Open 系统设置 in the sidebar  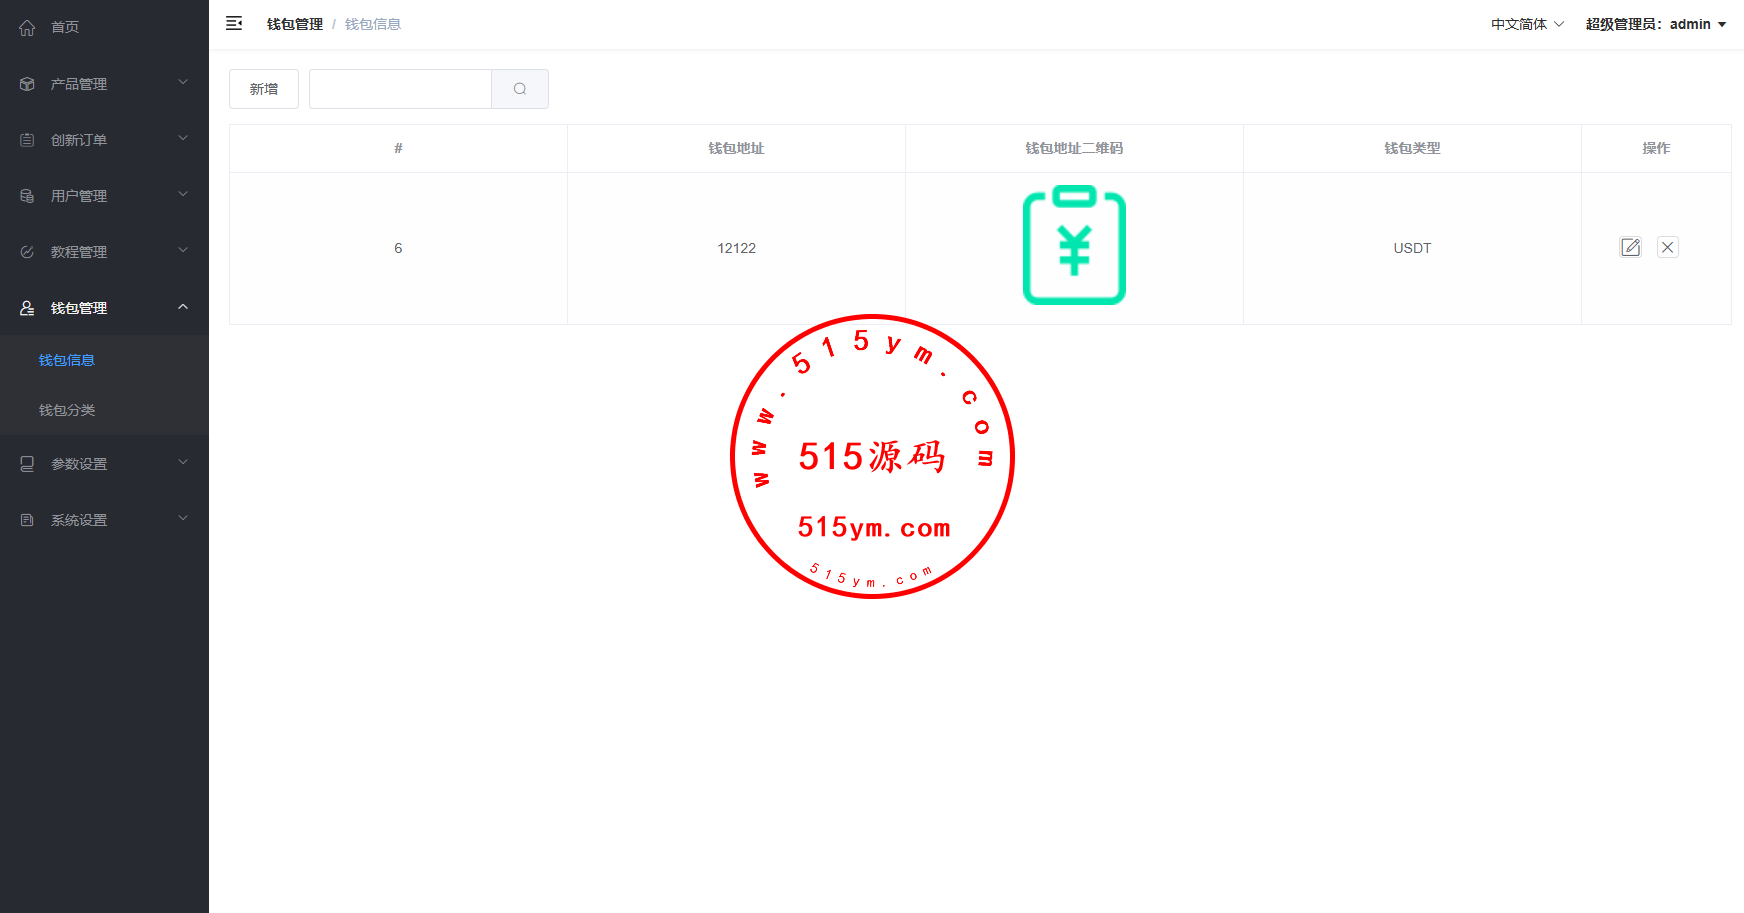pos(79,520)
